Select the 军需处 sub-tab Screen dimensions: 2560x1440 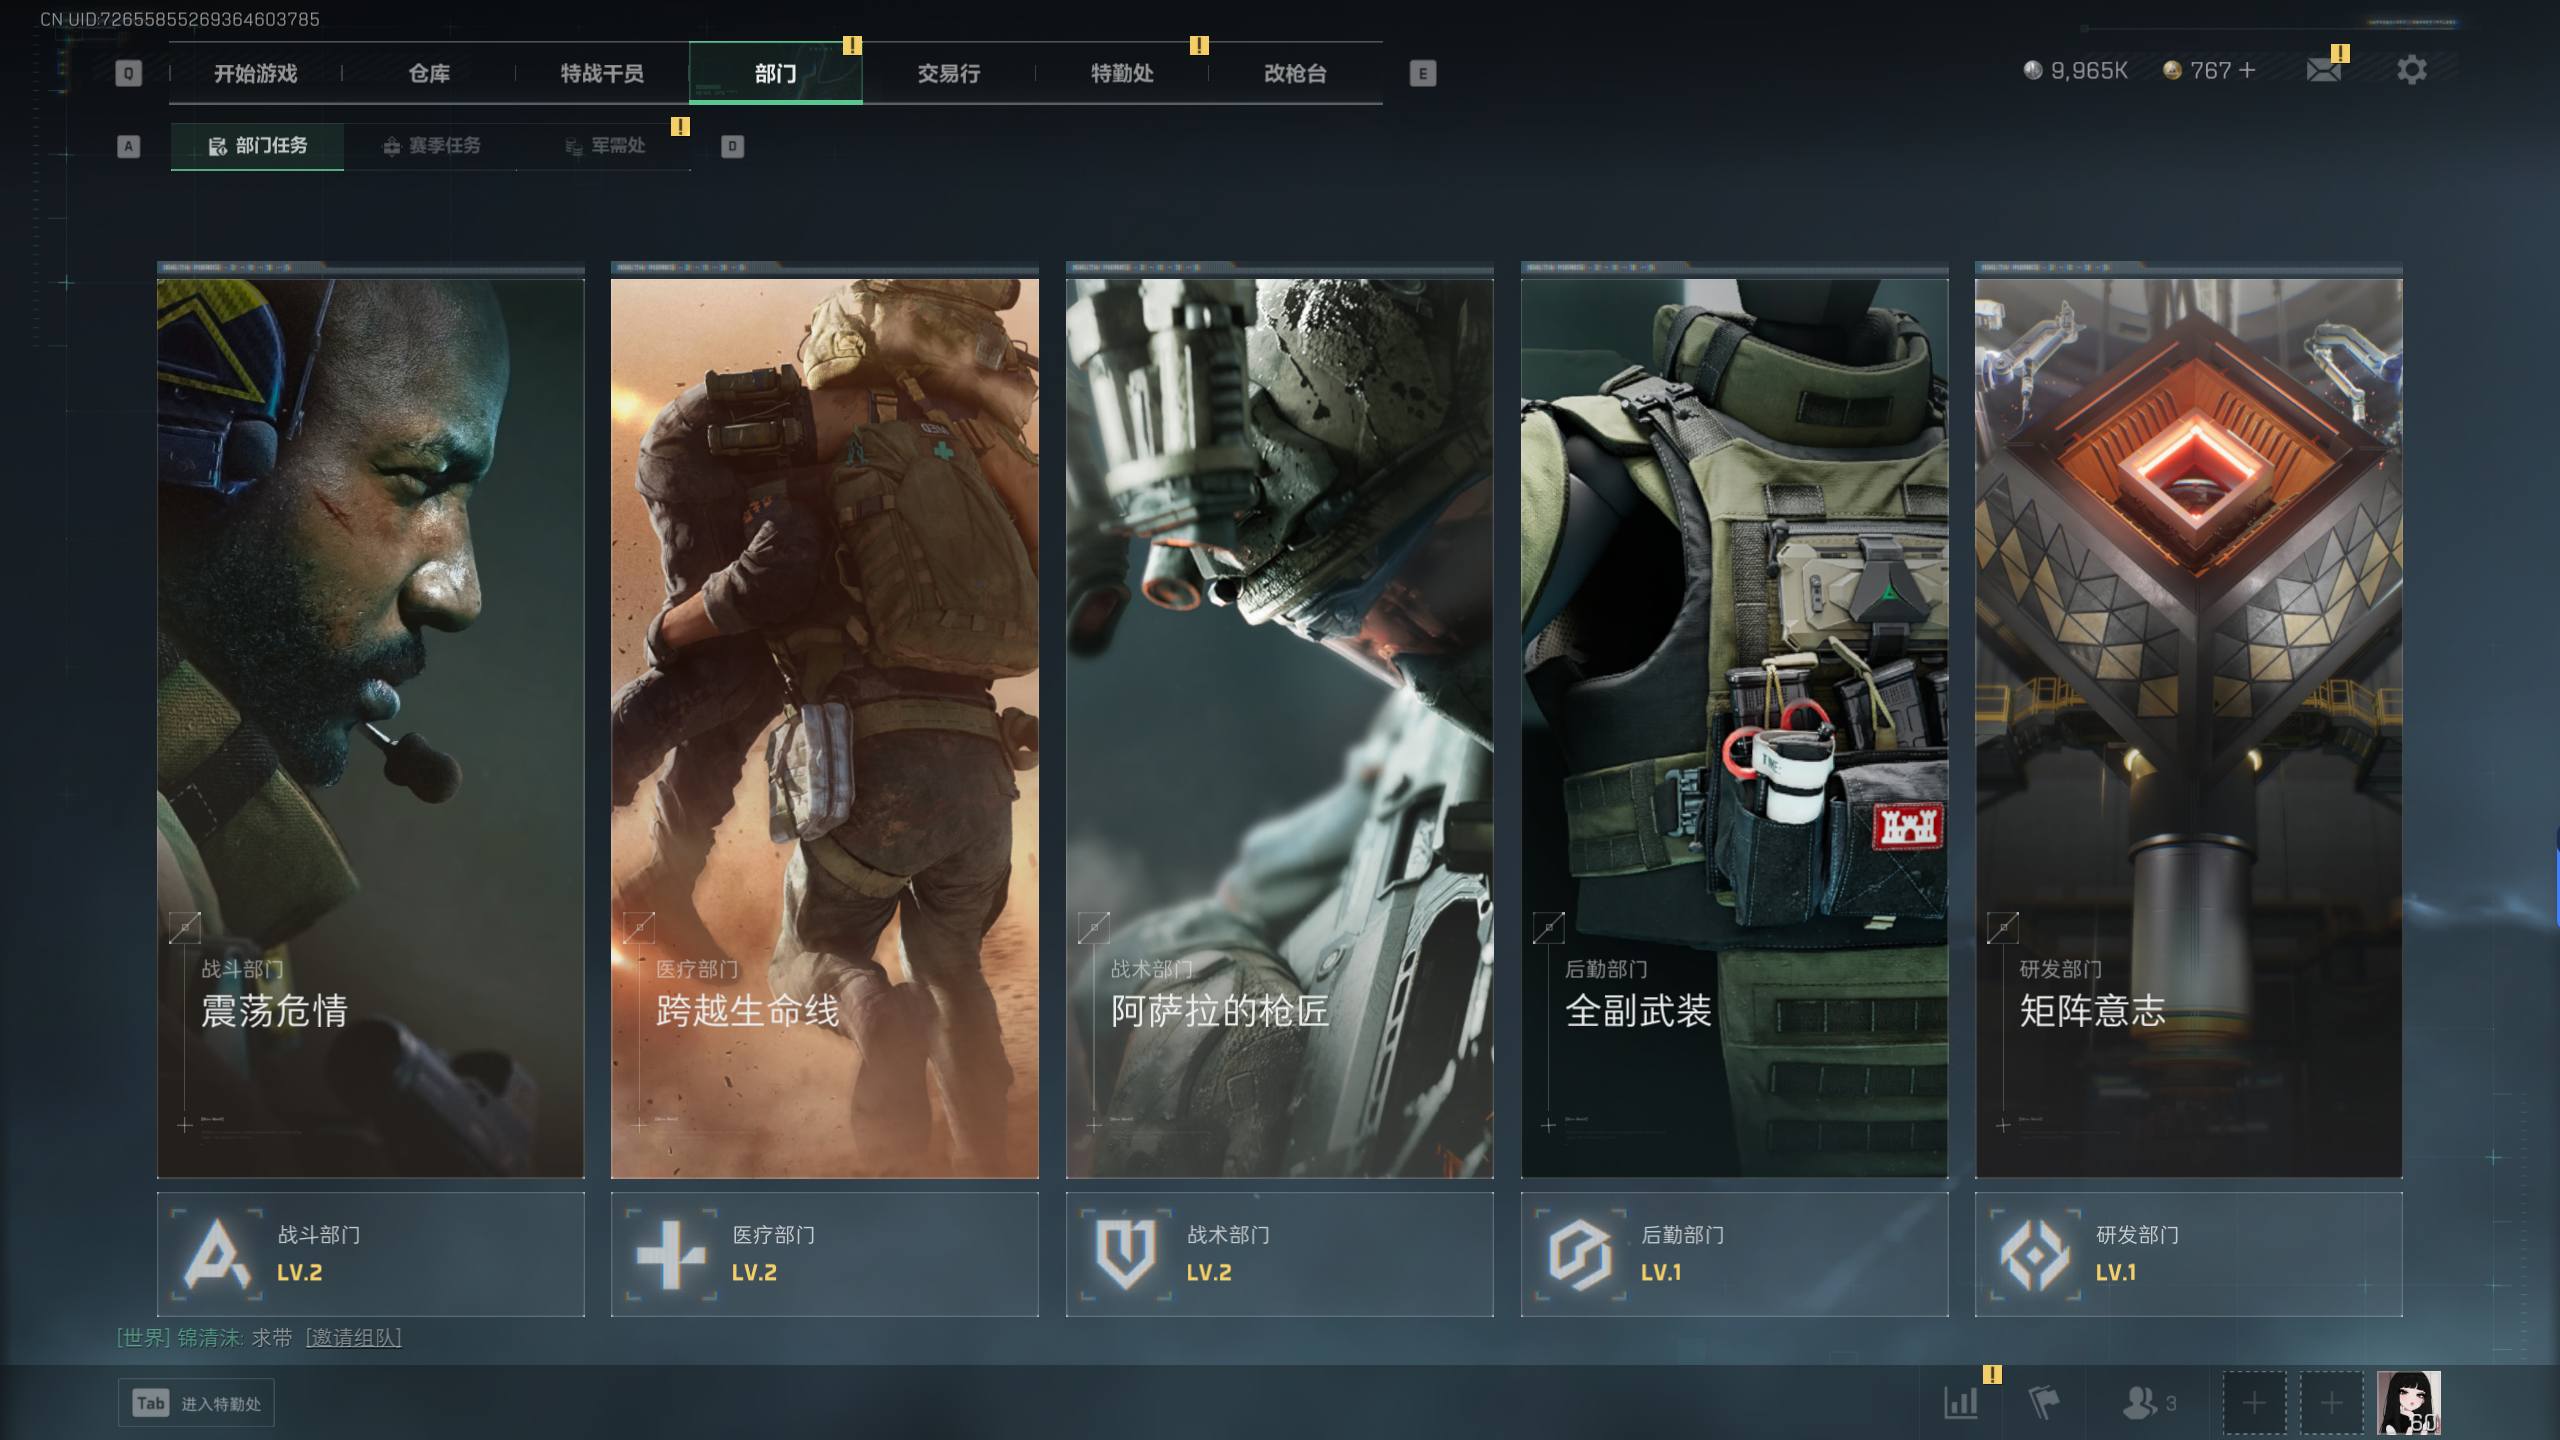606,146
